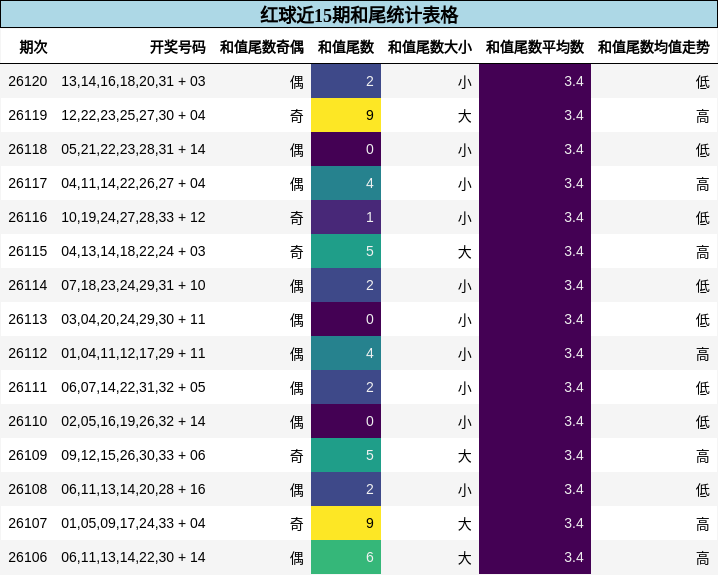Click the 开奖号码 column header
The width and height of the screenshot is (718, 575).
(178, 47)
